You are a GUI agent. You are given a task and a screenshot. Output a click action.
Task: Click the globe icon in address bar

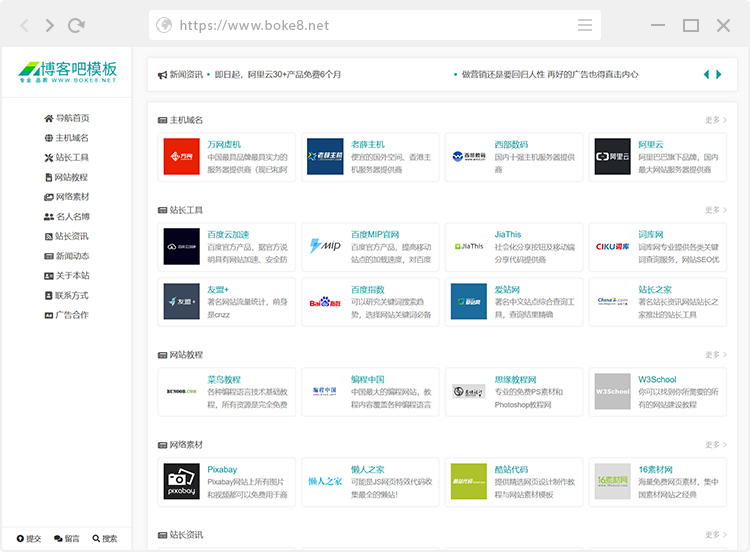pos(164,25)
